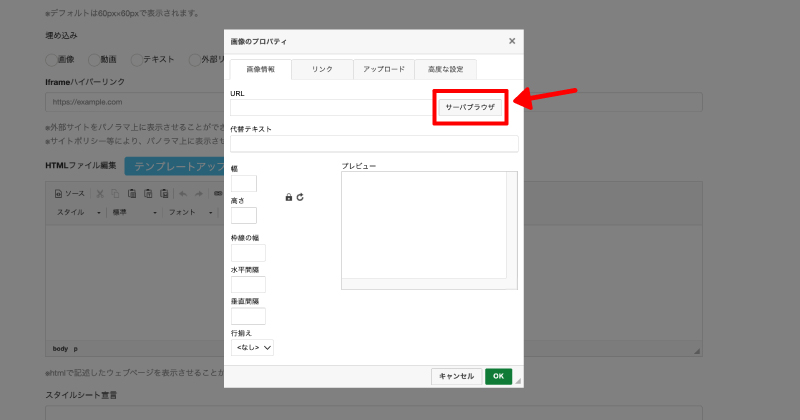Click the サーバブラウザ button
The image size is (800, 420).
(470, 106)
